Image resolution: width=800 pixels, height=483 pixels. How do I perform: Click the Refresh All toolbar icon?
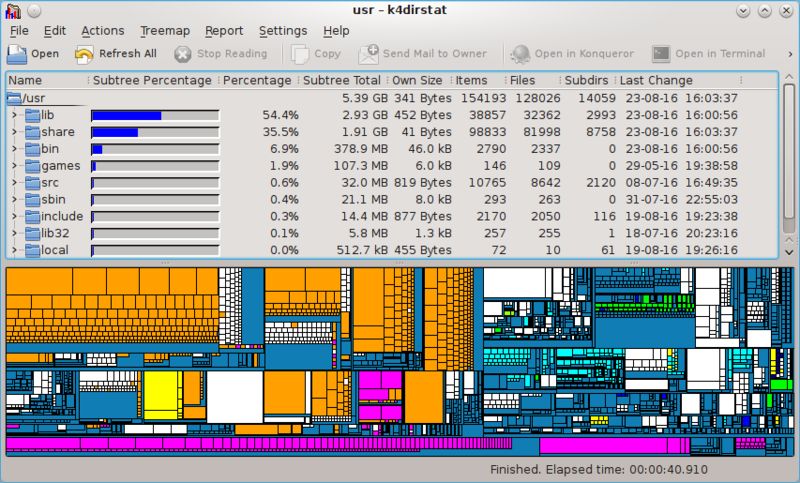coord(84,54)
